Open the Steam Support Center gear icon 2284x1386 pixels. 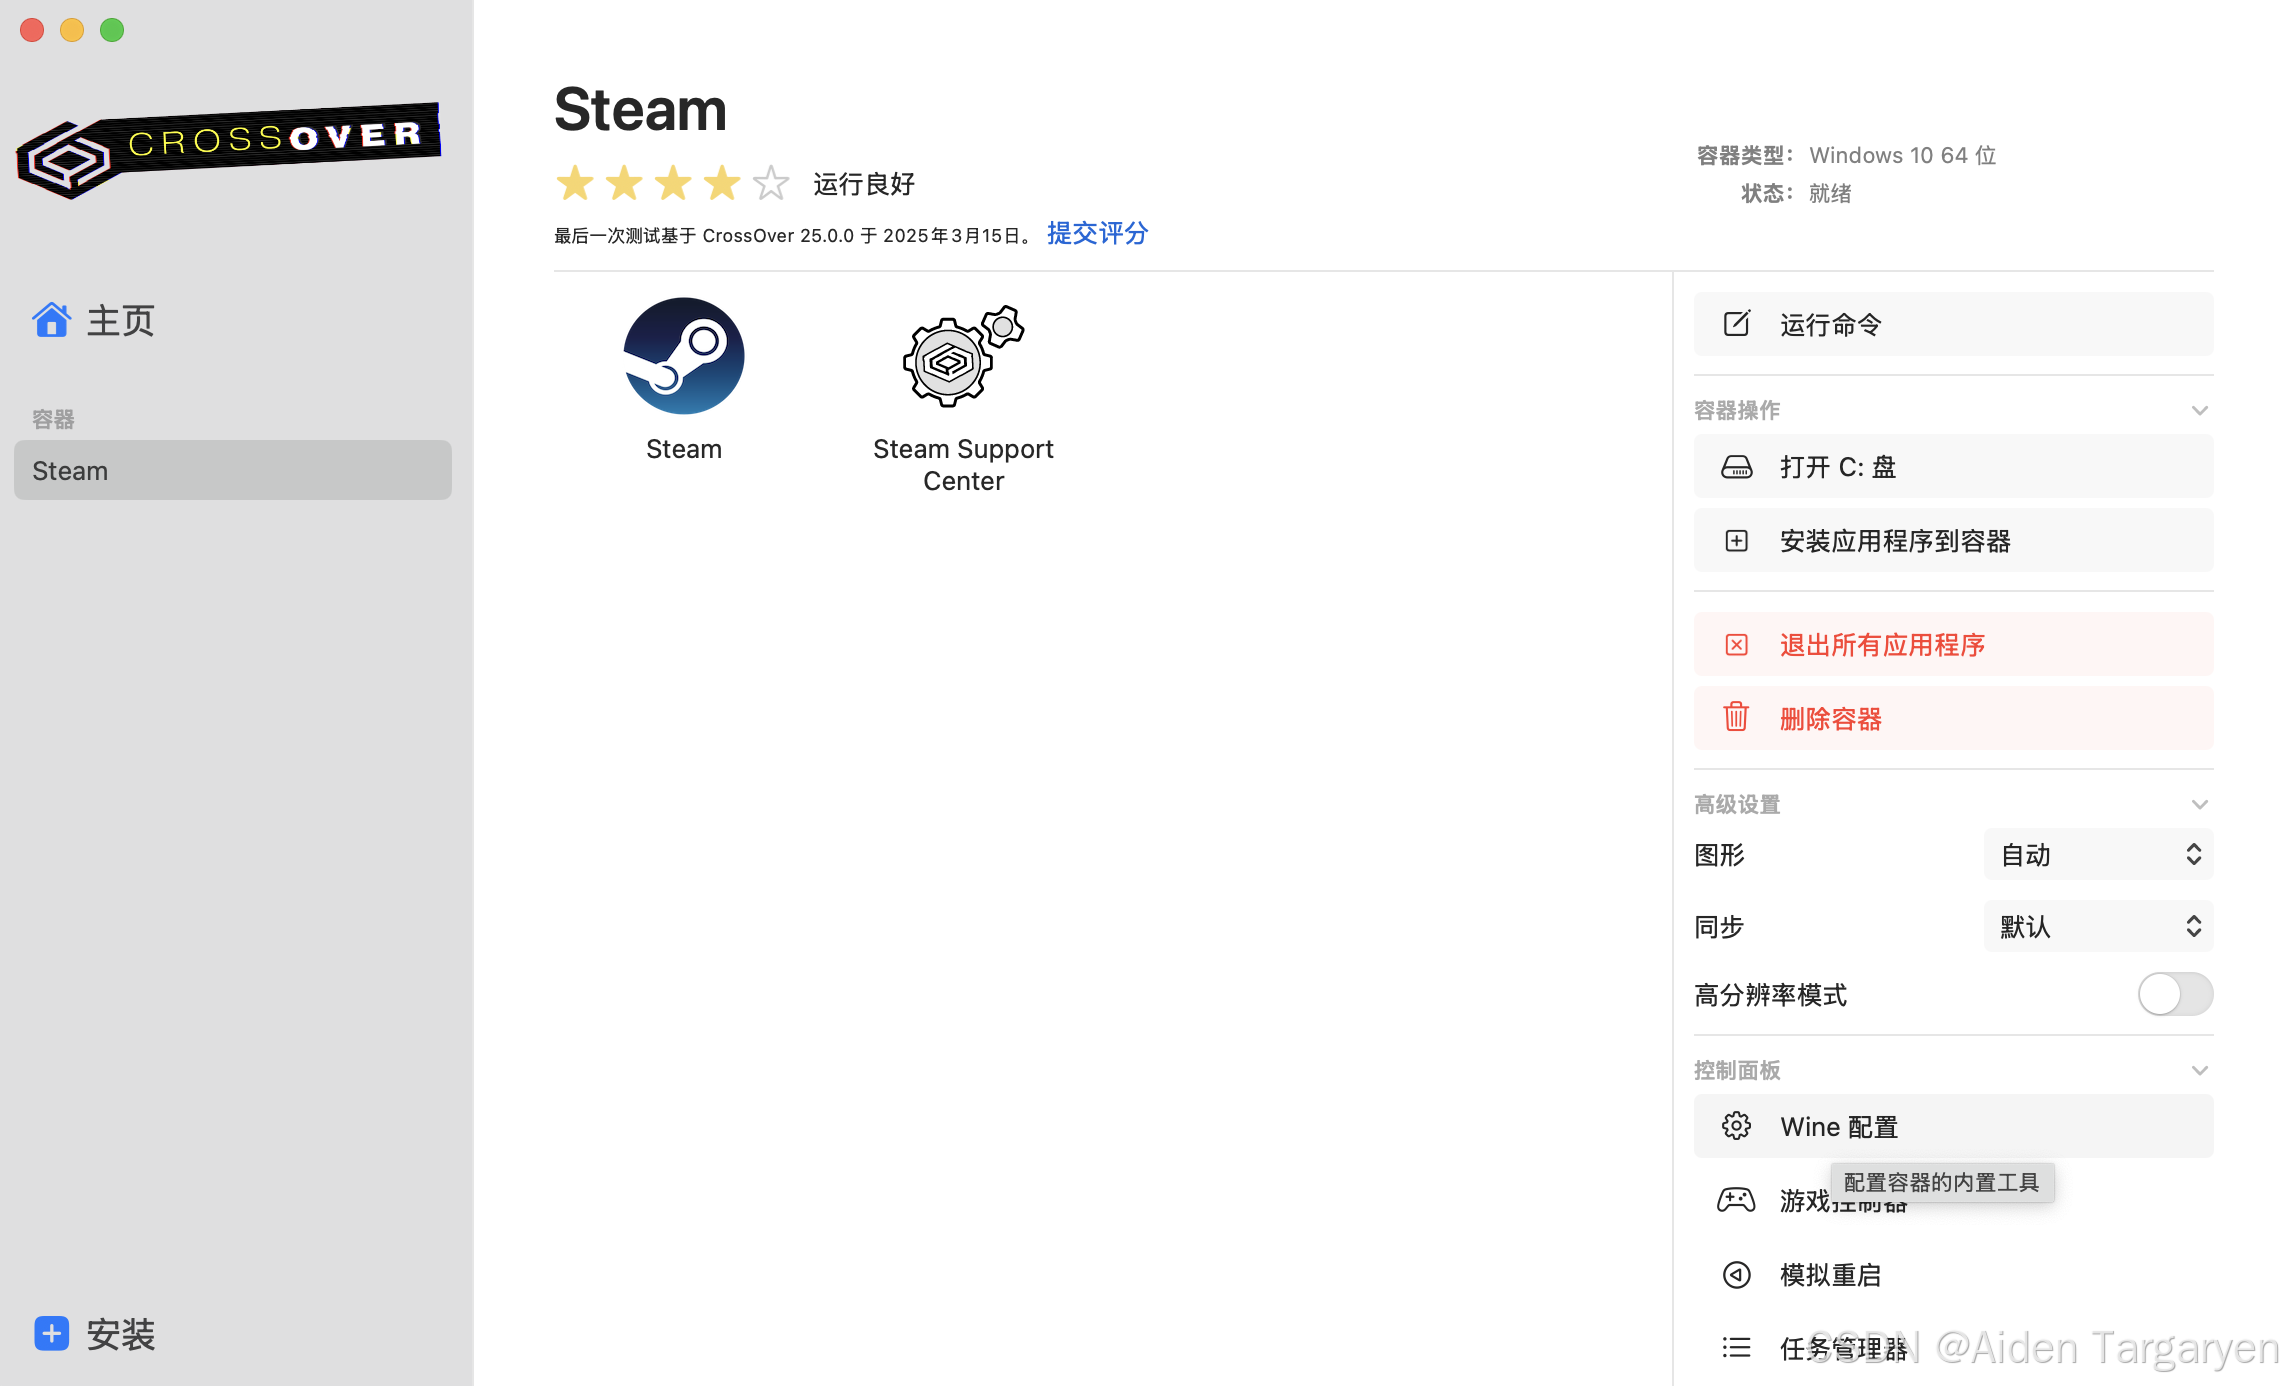[x=963, y=356]
